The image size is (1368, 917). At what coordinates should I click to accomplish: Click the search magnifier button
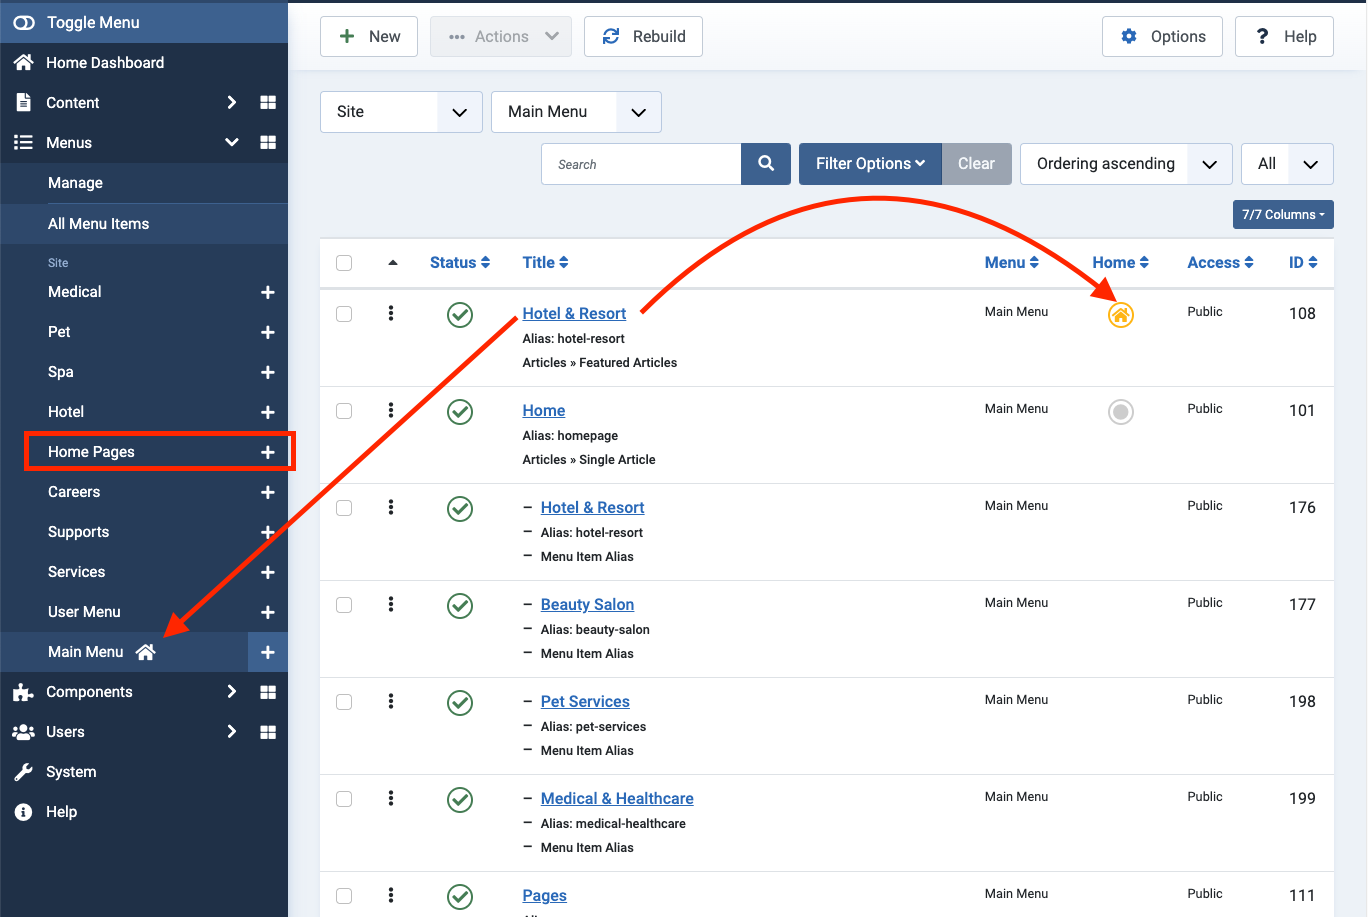click(766, 164)
